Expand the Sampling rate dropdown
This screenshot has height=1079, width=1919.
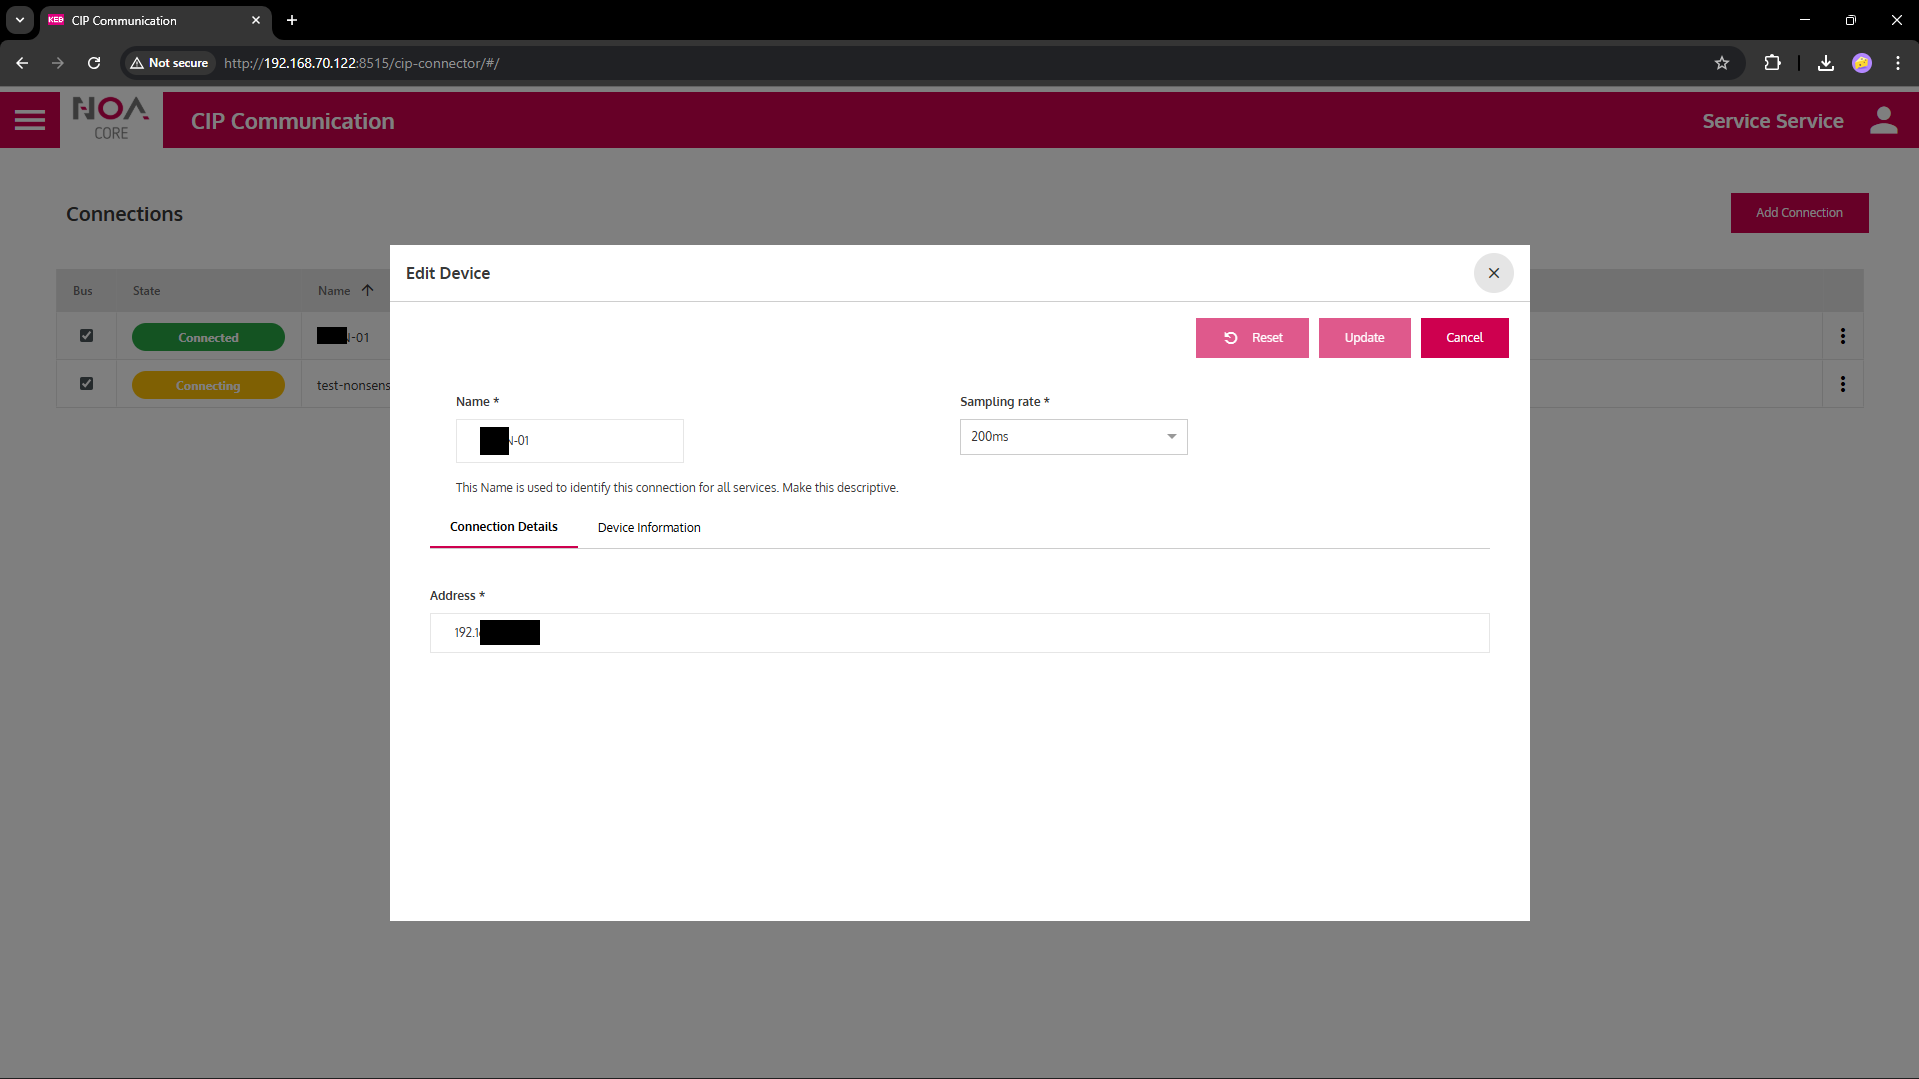(x=1073, y=437)
